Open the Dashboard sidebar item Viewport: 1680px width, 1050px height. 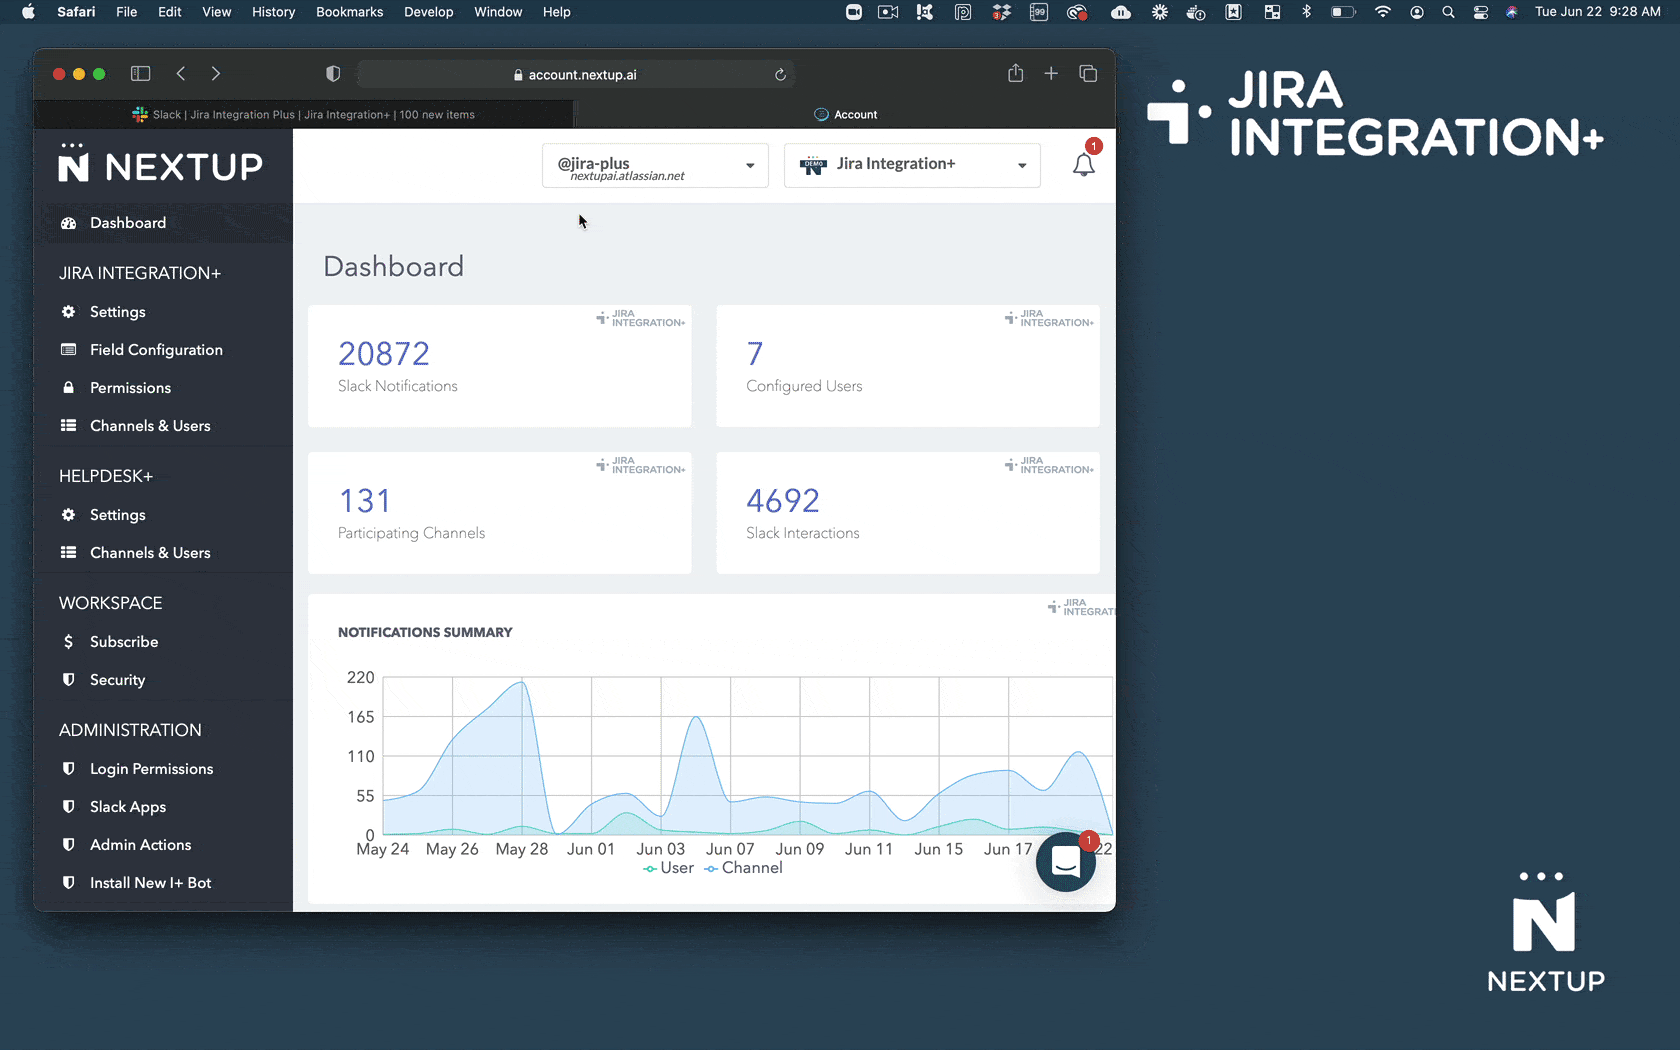point(128,223)
